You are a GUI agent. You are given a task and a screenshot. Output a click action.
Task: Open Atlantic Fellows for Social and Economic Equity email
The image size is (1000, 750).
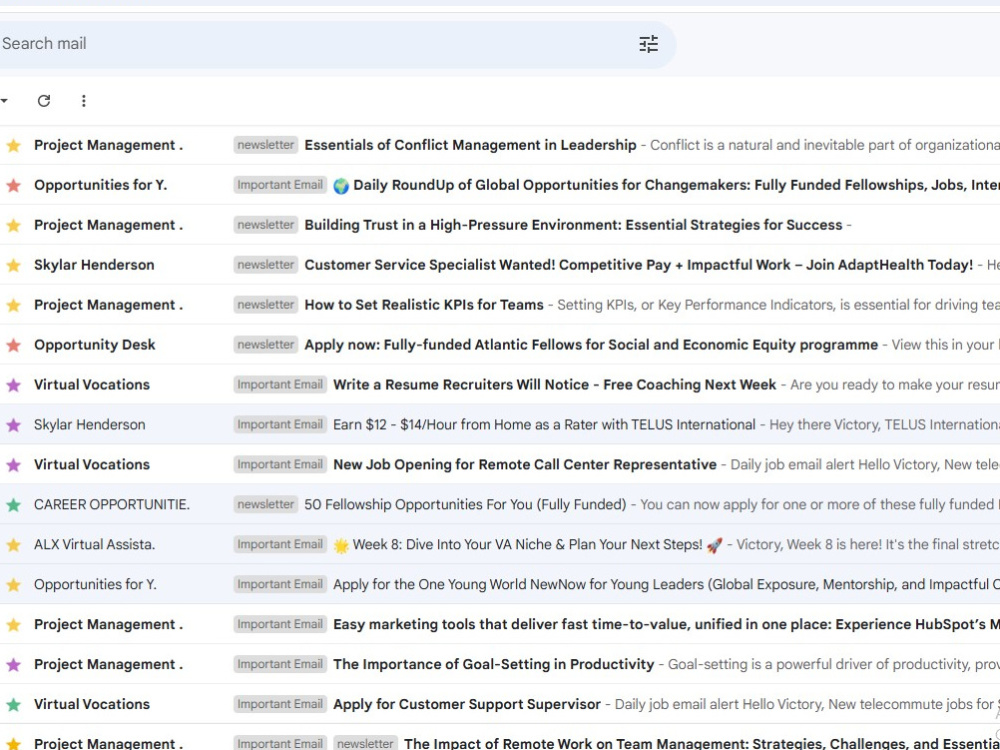[x=591, y=345]
